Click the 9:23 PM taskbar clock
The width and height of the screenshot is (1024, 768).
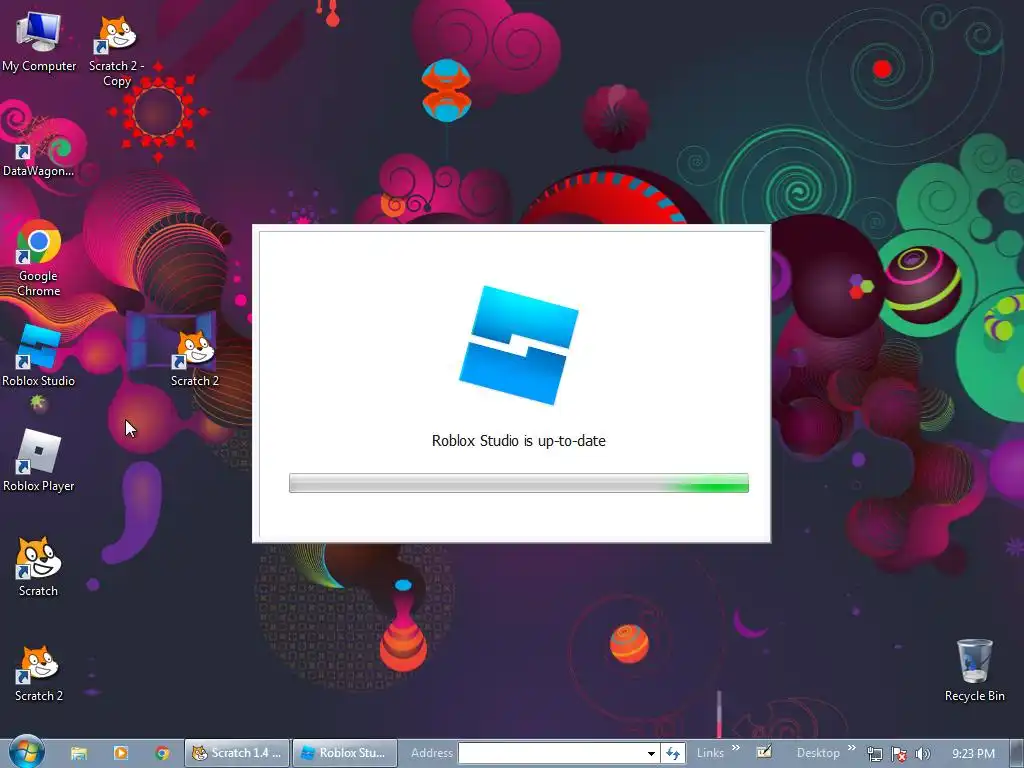pos(973,754)
